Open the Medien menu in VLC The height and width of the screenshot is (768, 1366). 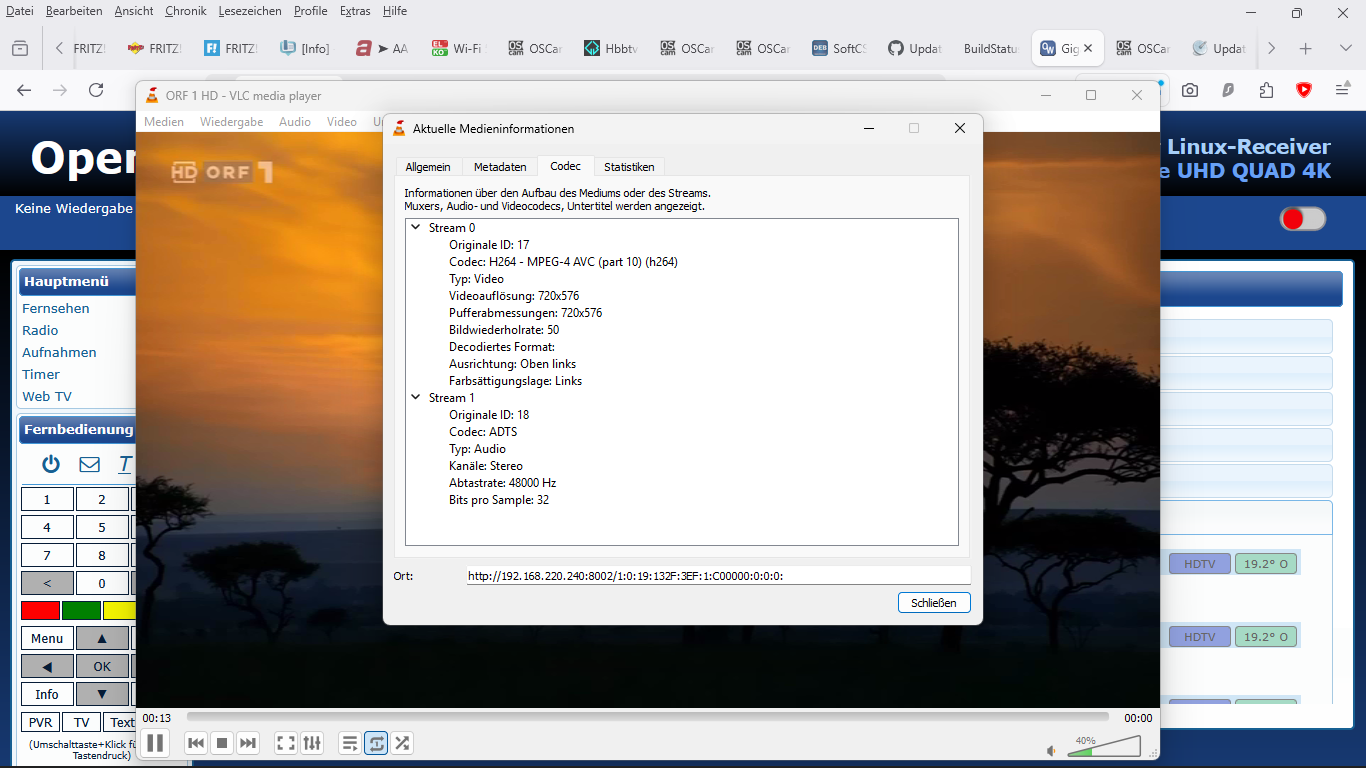click(x=163, y=121)
